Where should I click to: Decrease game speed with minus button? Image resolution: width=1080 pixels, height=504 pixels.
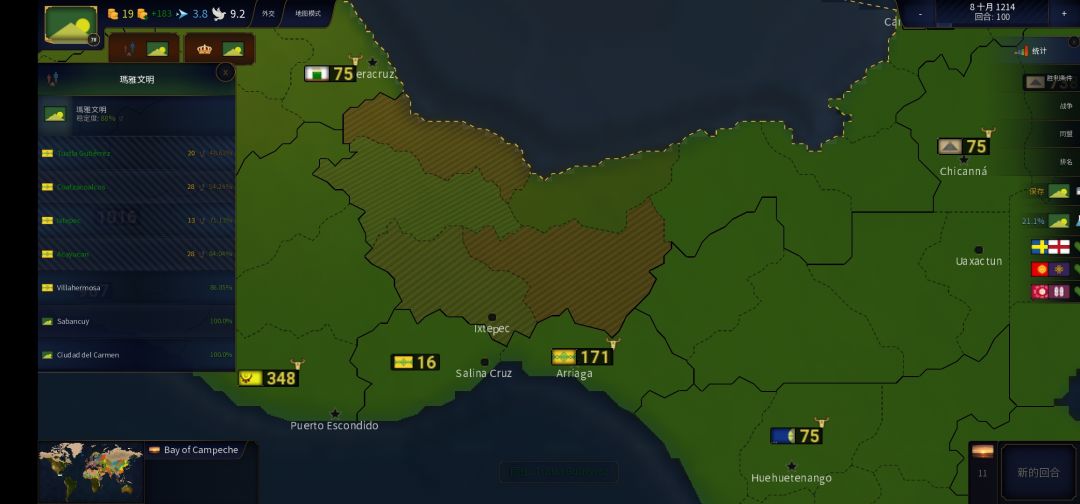click(921, 14)
